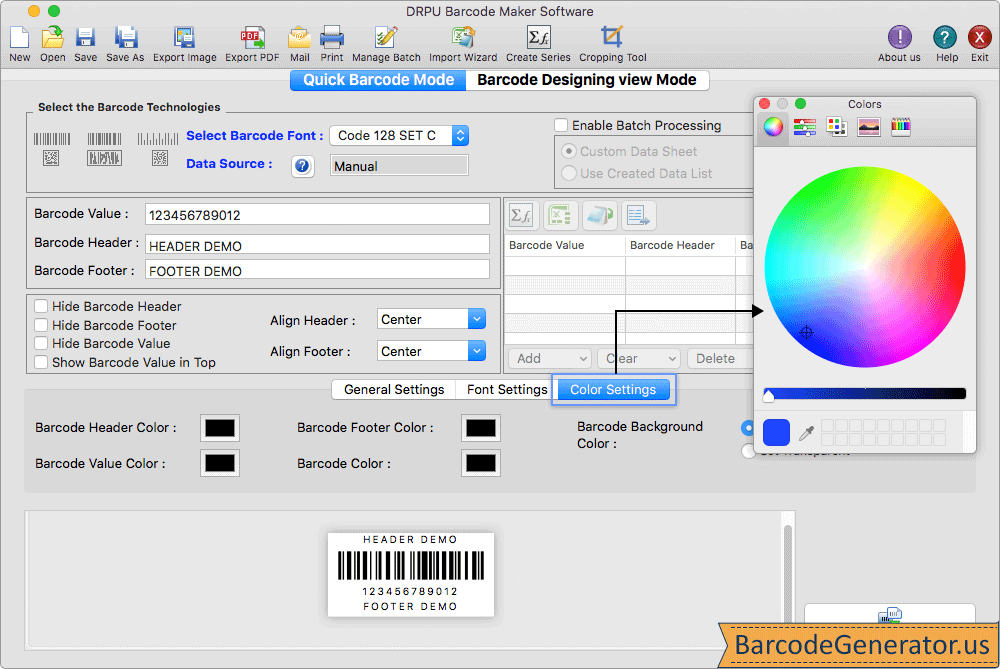Enable Batch Processing checkbox

561,126
